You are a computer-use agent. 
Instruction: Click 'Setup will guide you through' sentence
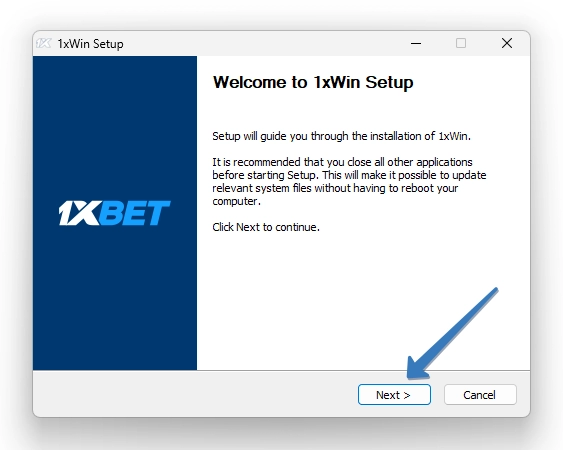341,136
